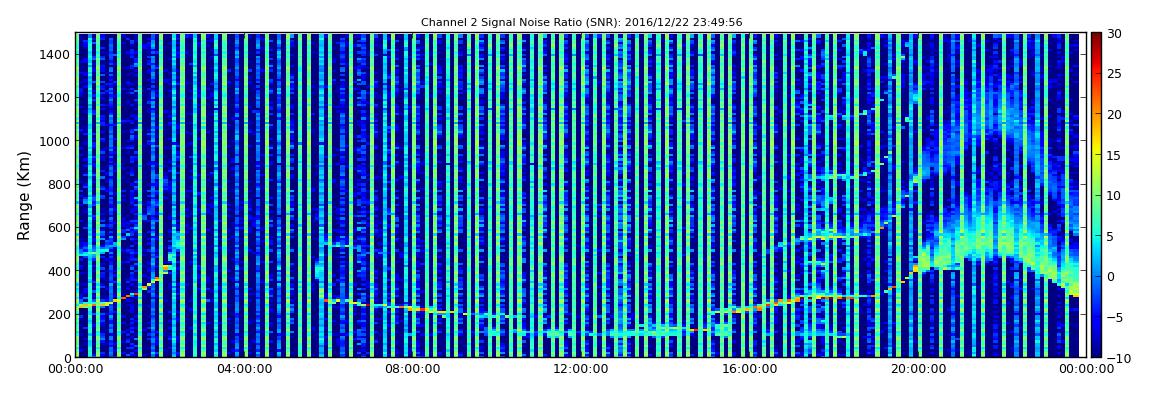Click the colorbar label −5
This screenshot has width=1150, height=407.
coord(1115,317)
